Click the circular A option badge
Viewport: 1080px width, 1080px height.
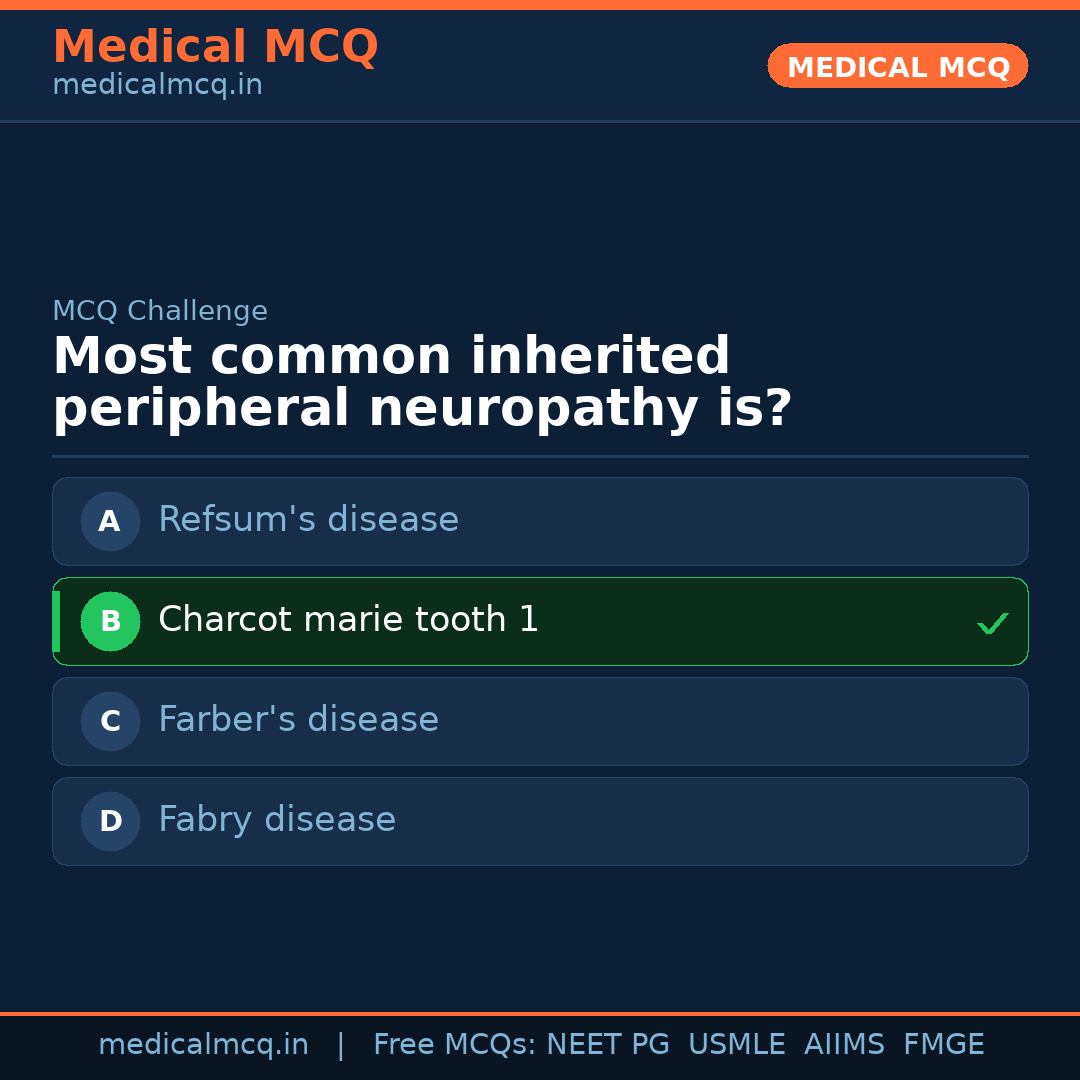(x=110, y=521)
